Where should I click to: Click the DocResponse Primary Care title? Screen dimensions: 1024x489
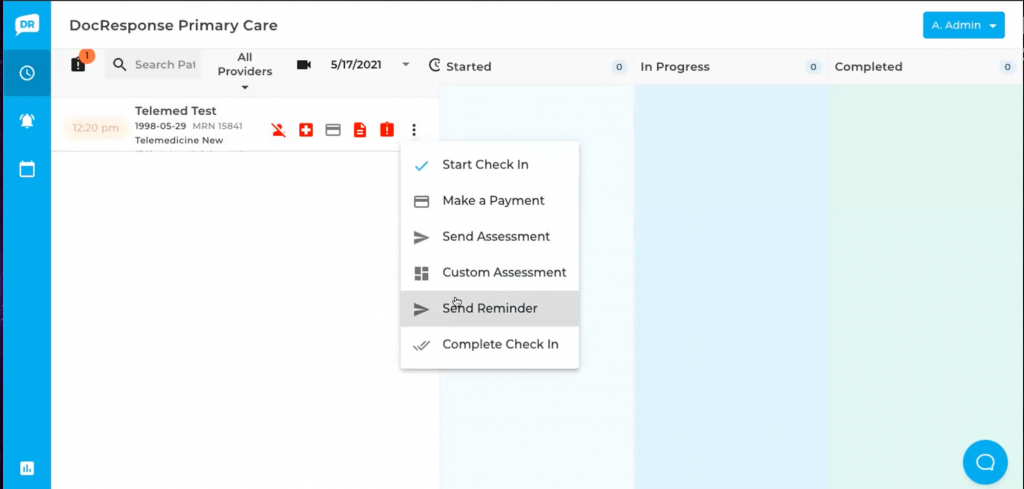174,25
